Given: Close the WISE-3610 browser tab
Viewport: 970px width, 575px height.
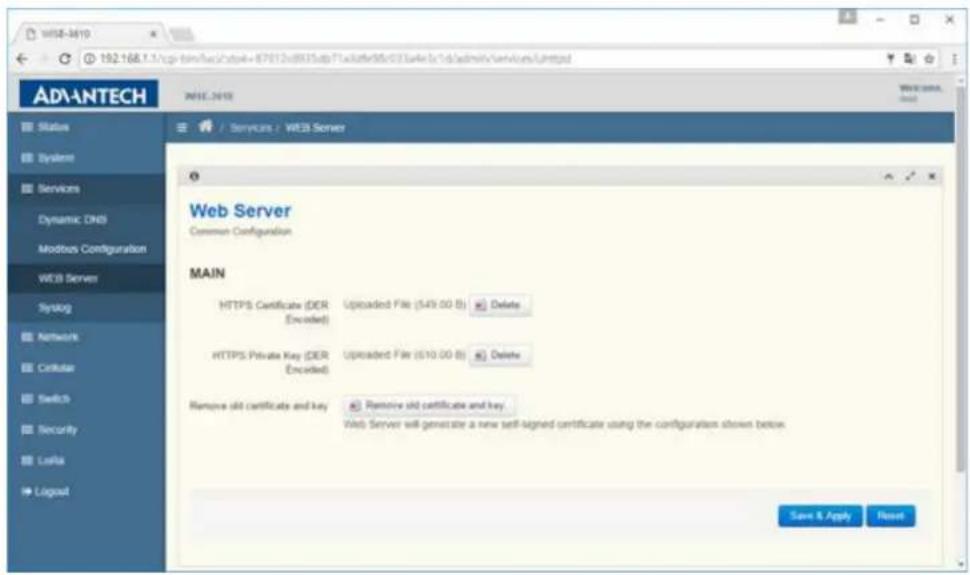Looking at the screenshot, I should 153,33.
